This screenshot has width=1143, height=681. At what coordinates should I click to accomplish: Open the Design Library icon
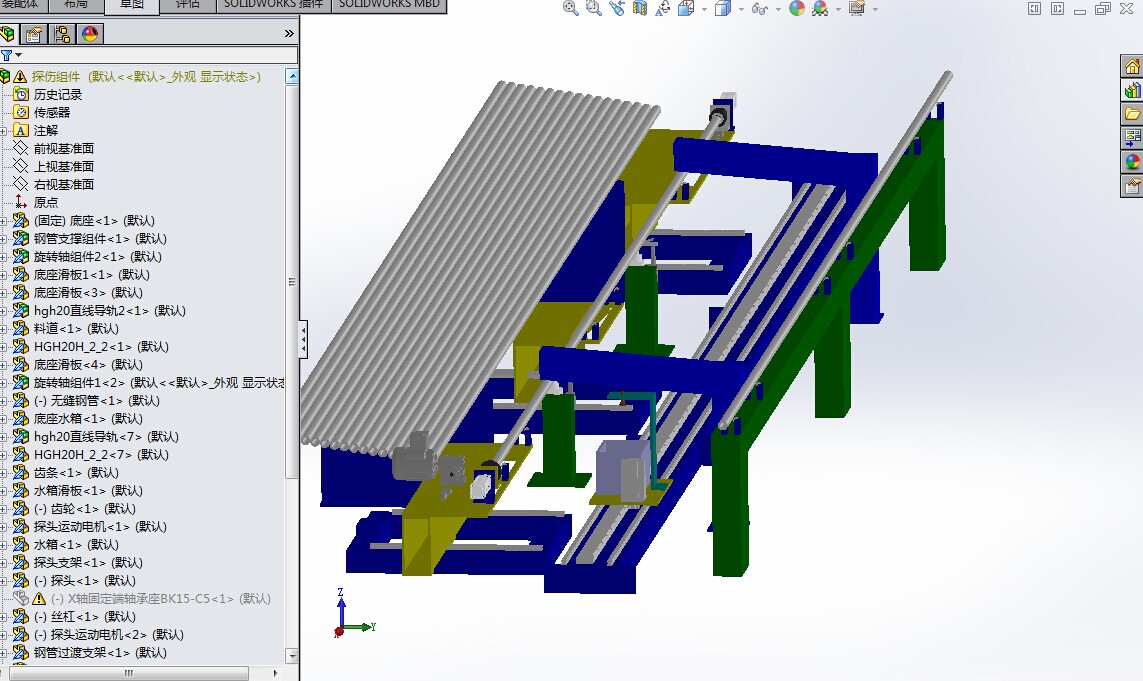point(1131,90)
